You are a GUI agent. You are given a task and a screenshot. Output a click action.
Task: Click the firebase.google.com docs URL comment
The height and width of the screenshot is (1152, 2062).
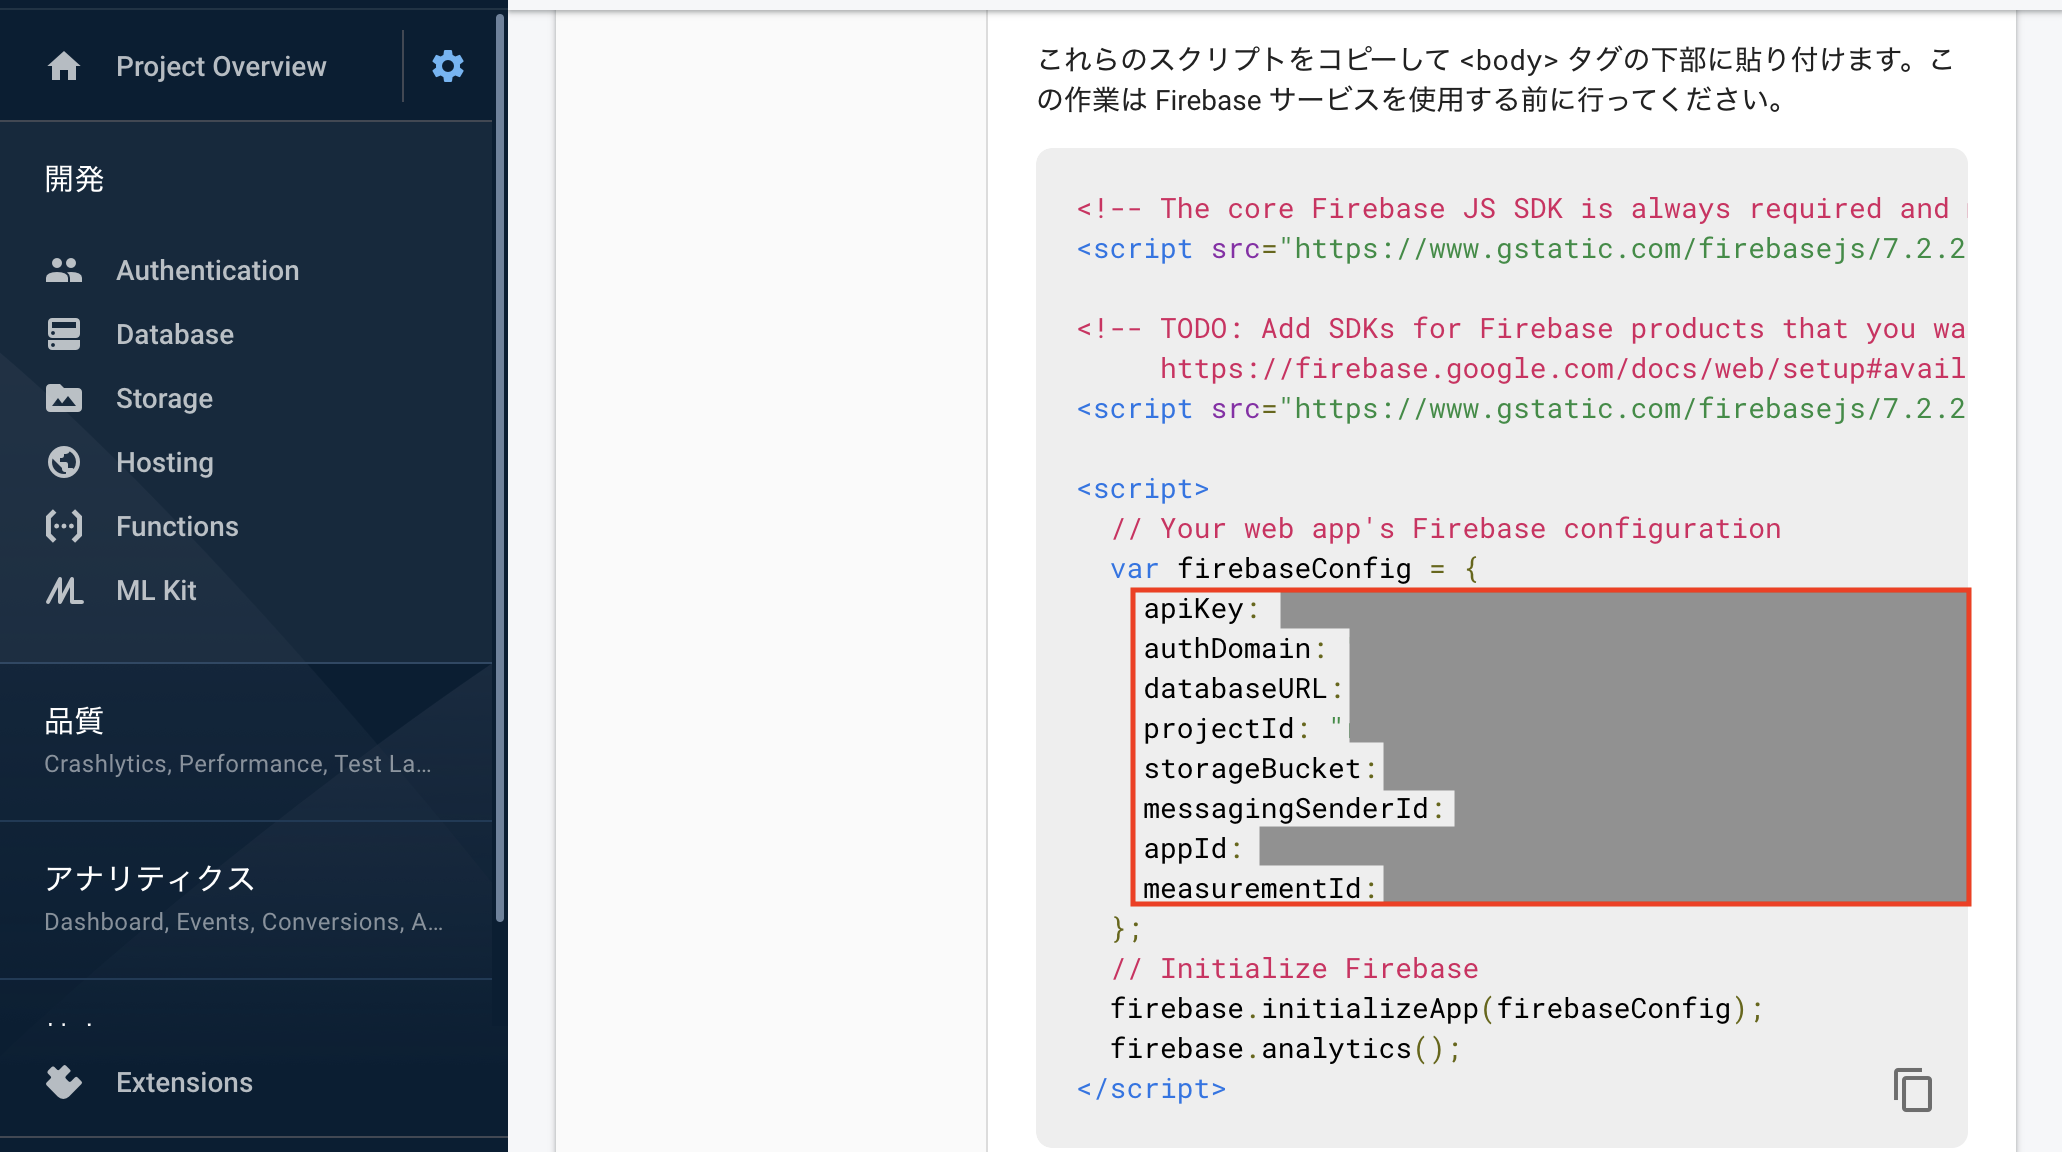(1562, 368)
